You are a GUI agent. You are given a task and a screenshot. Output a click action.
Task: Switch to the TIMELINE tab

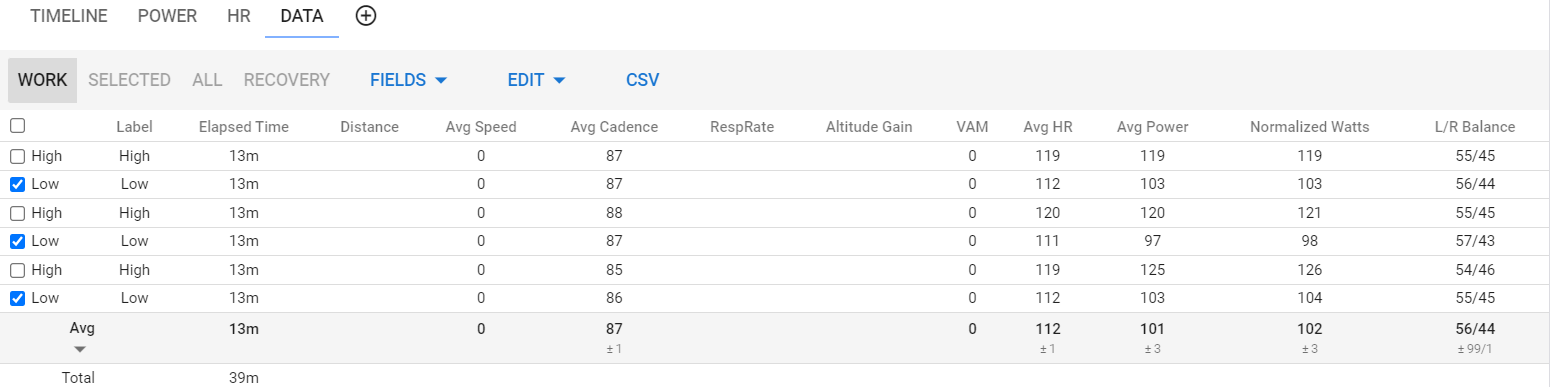coord(69,16)
